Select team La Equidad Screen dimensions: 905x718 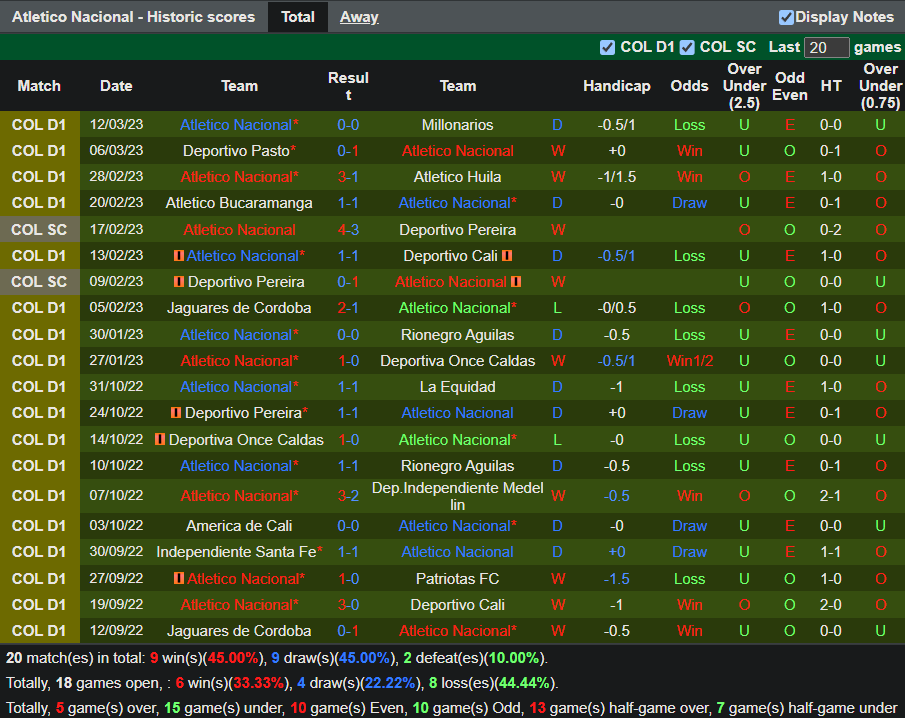[457, 387]
